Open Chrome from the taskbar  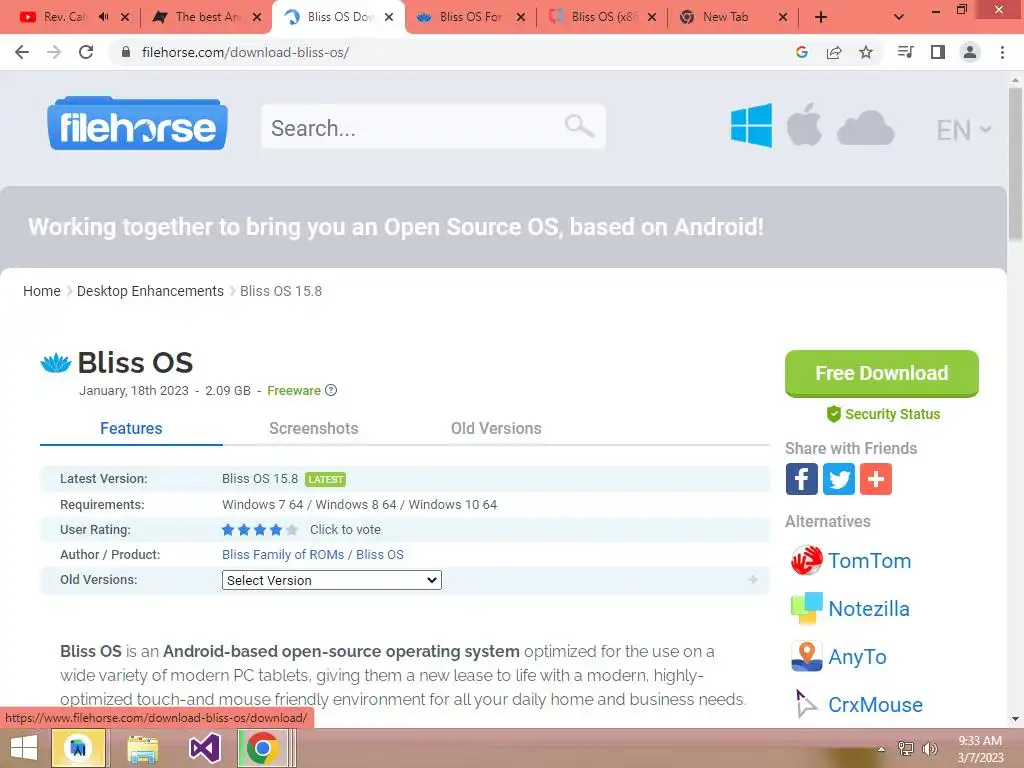click(x=262, y=748)
